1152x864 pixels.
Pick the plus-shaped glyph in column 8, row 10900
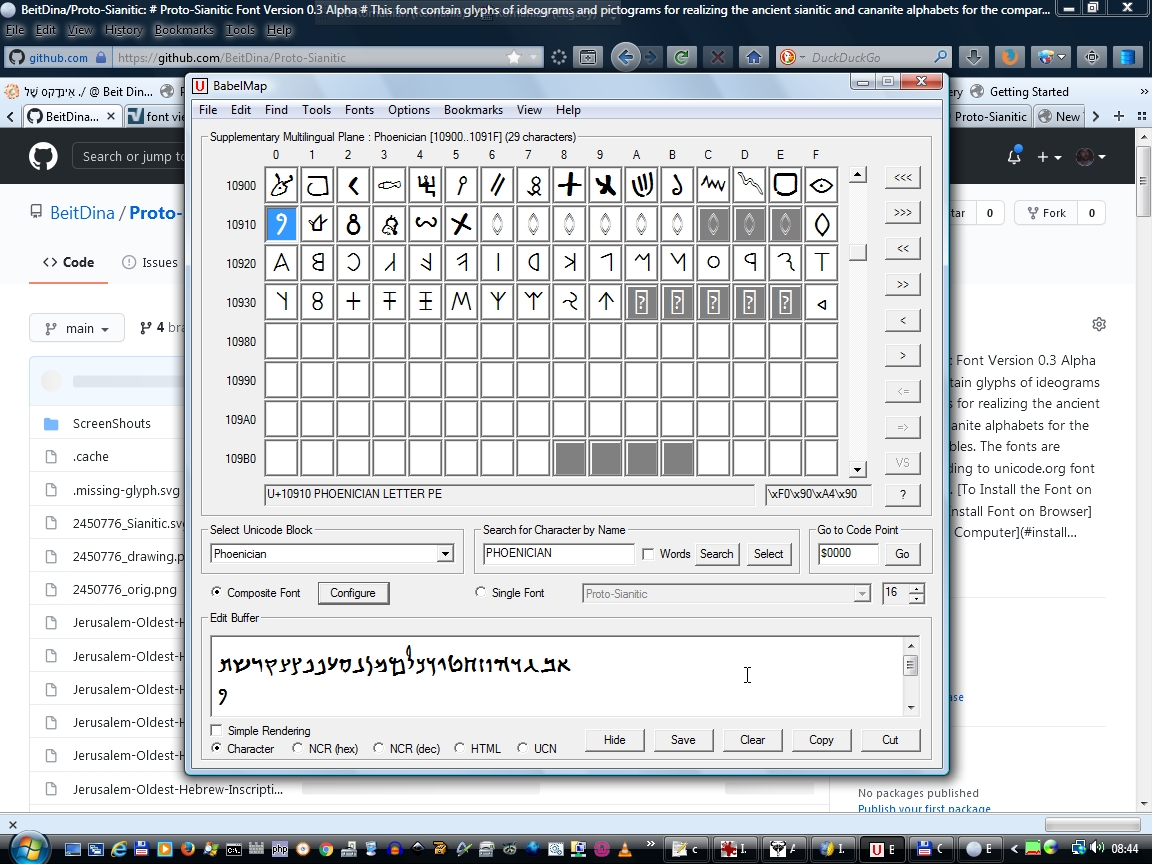tap(569, 185)
